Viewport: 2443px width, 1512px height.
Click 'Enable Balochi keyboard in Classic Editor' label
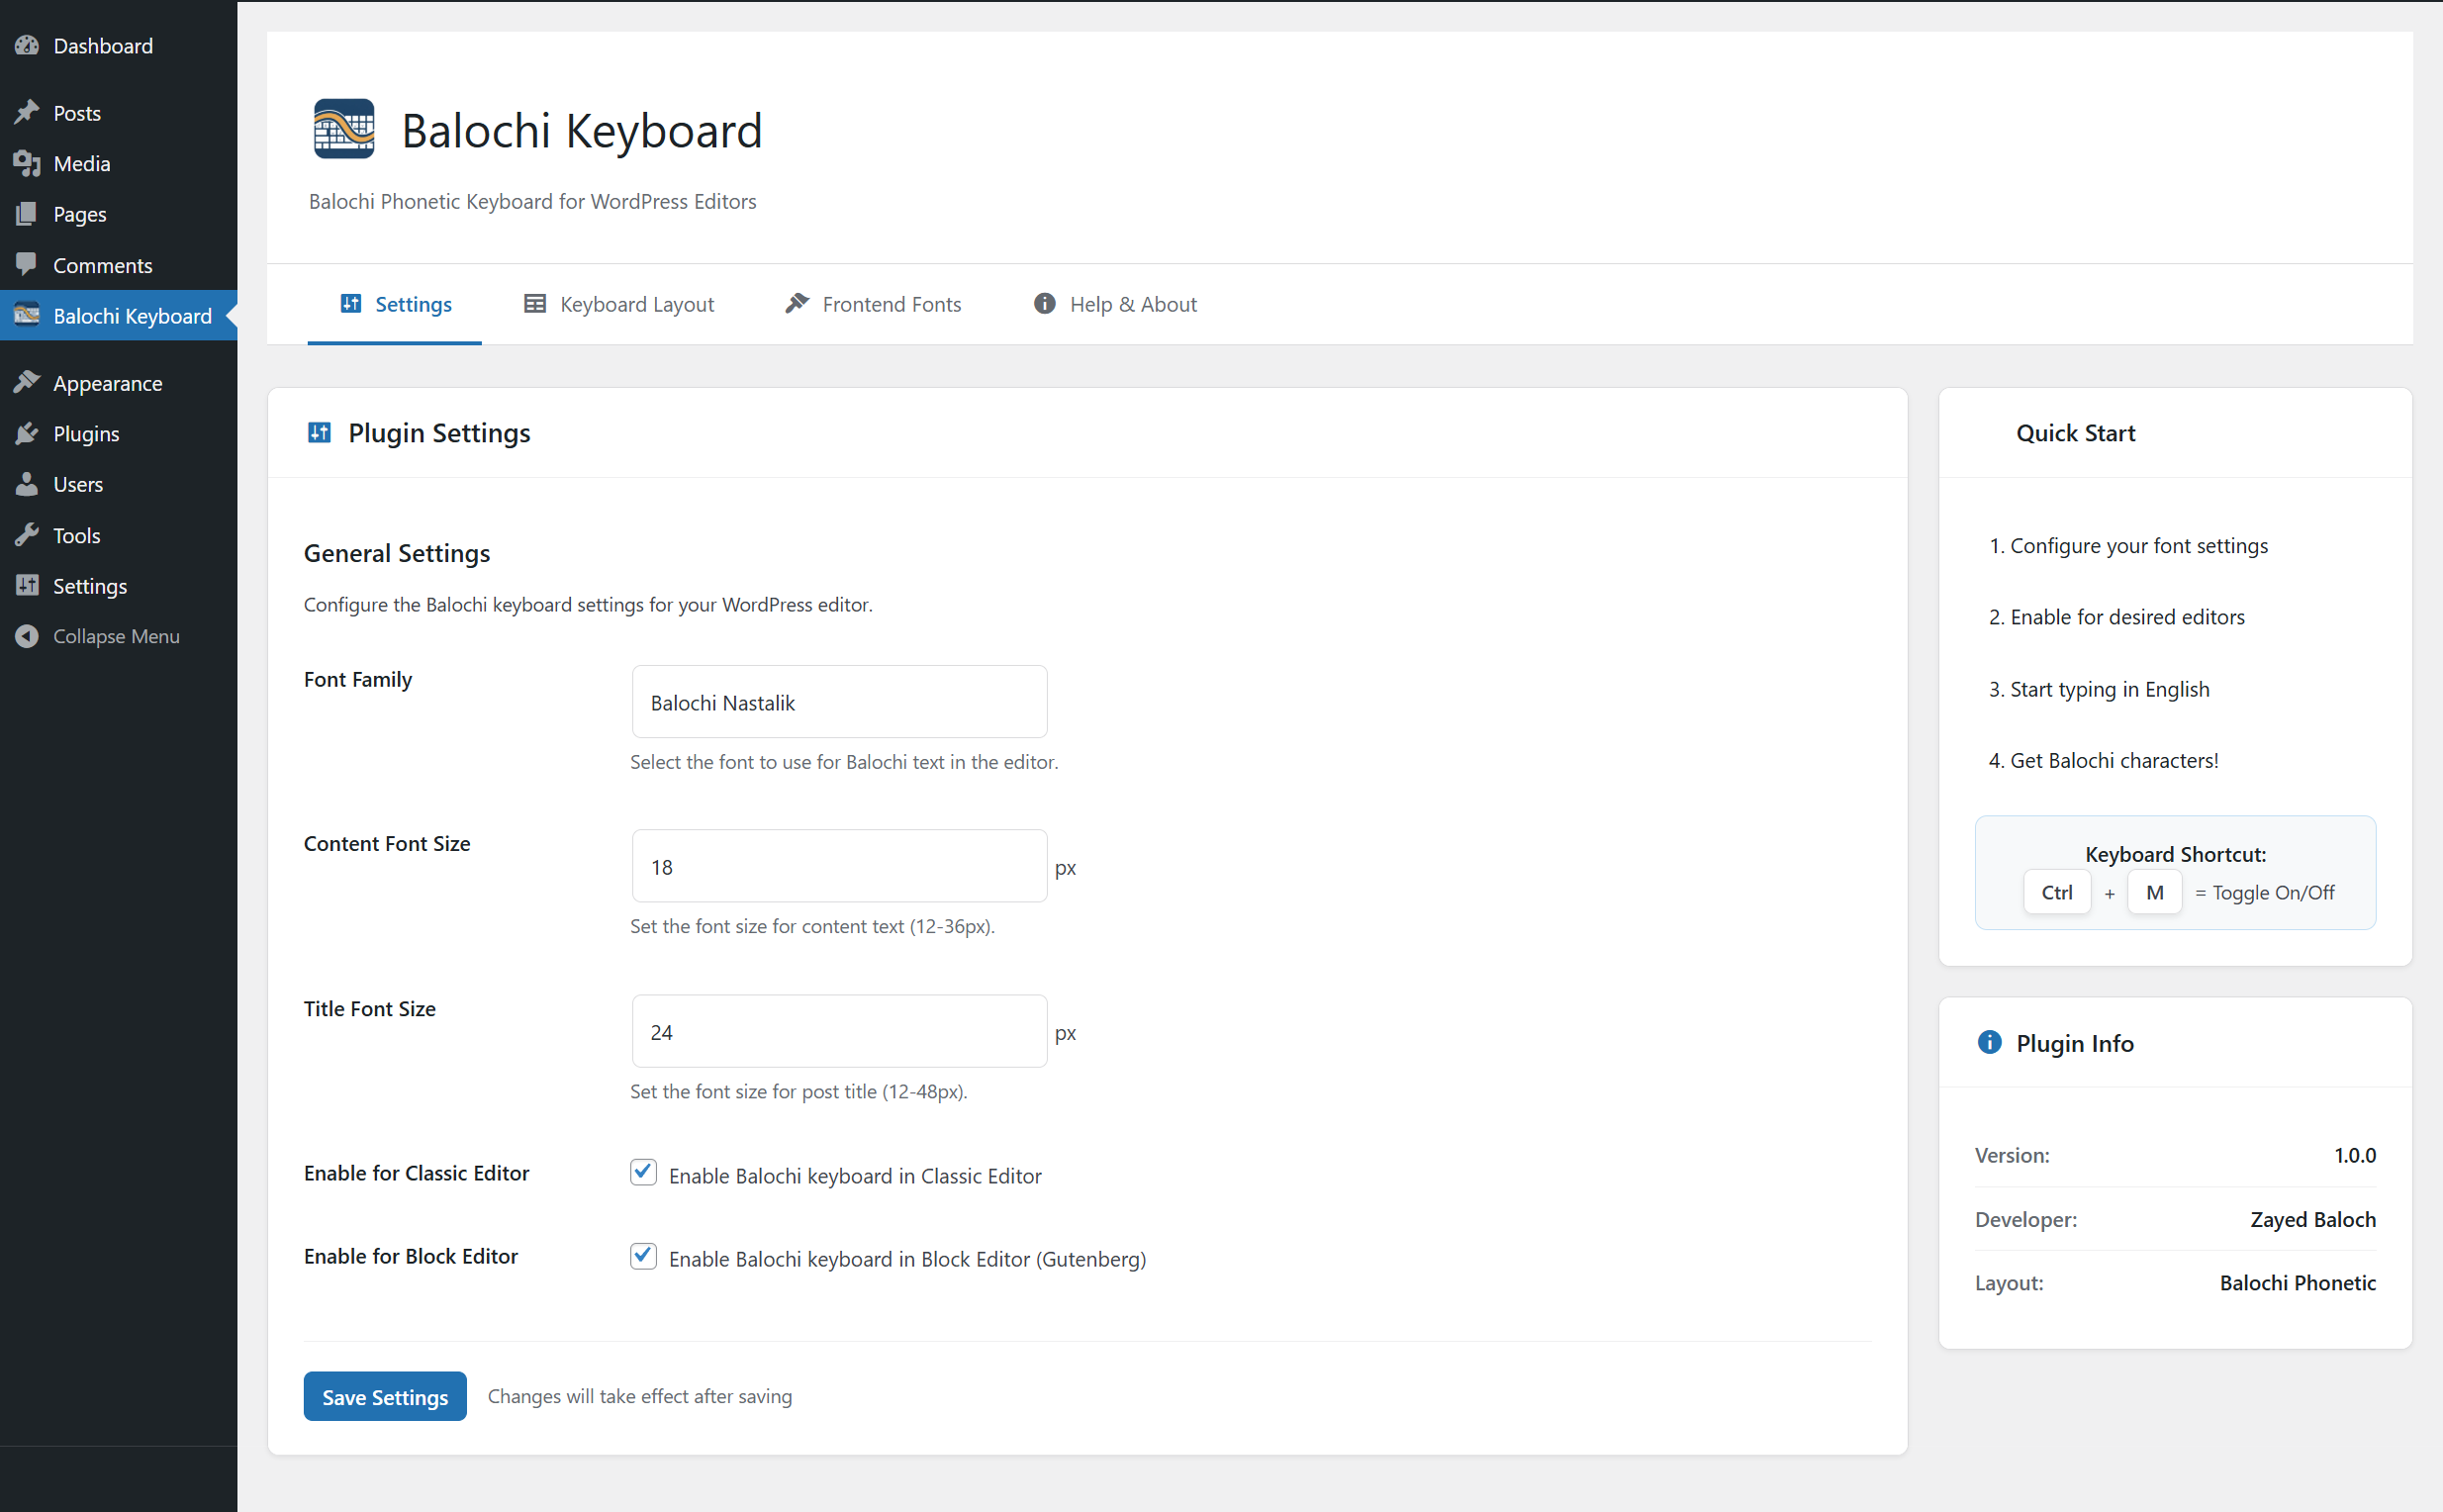pyautogui.click(x=855, y=1176)
